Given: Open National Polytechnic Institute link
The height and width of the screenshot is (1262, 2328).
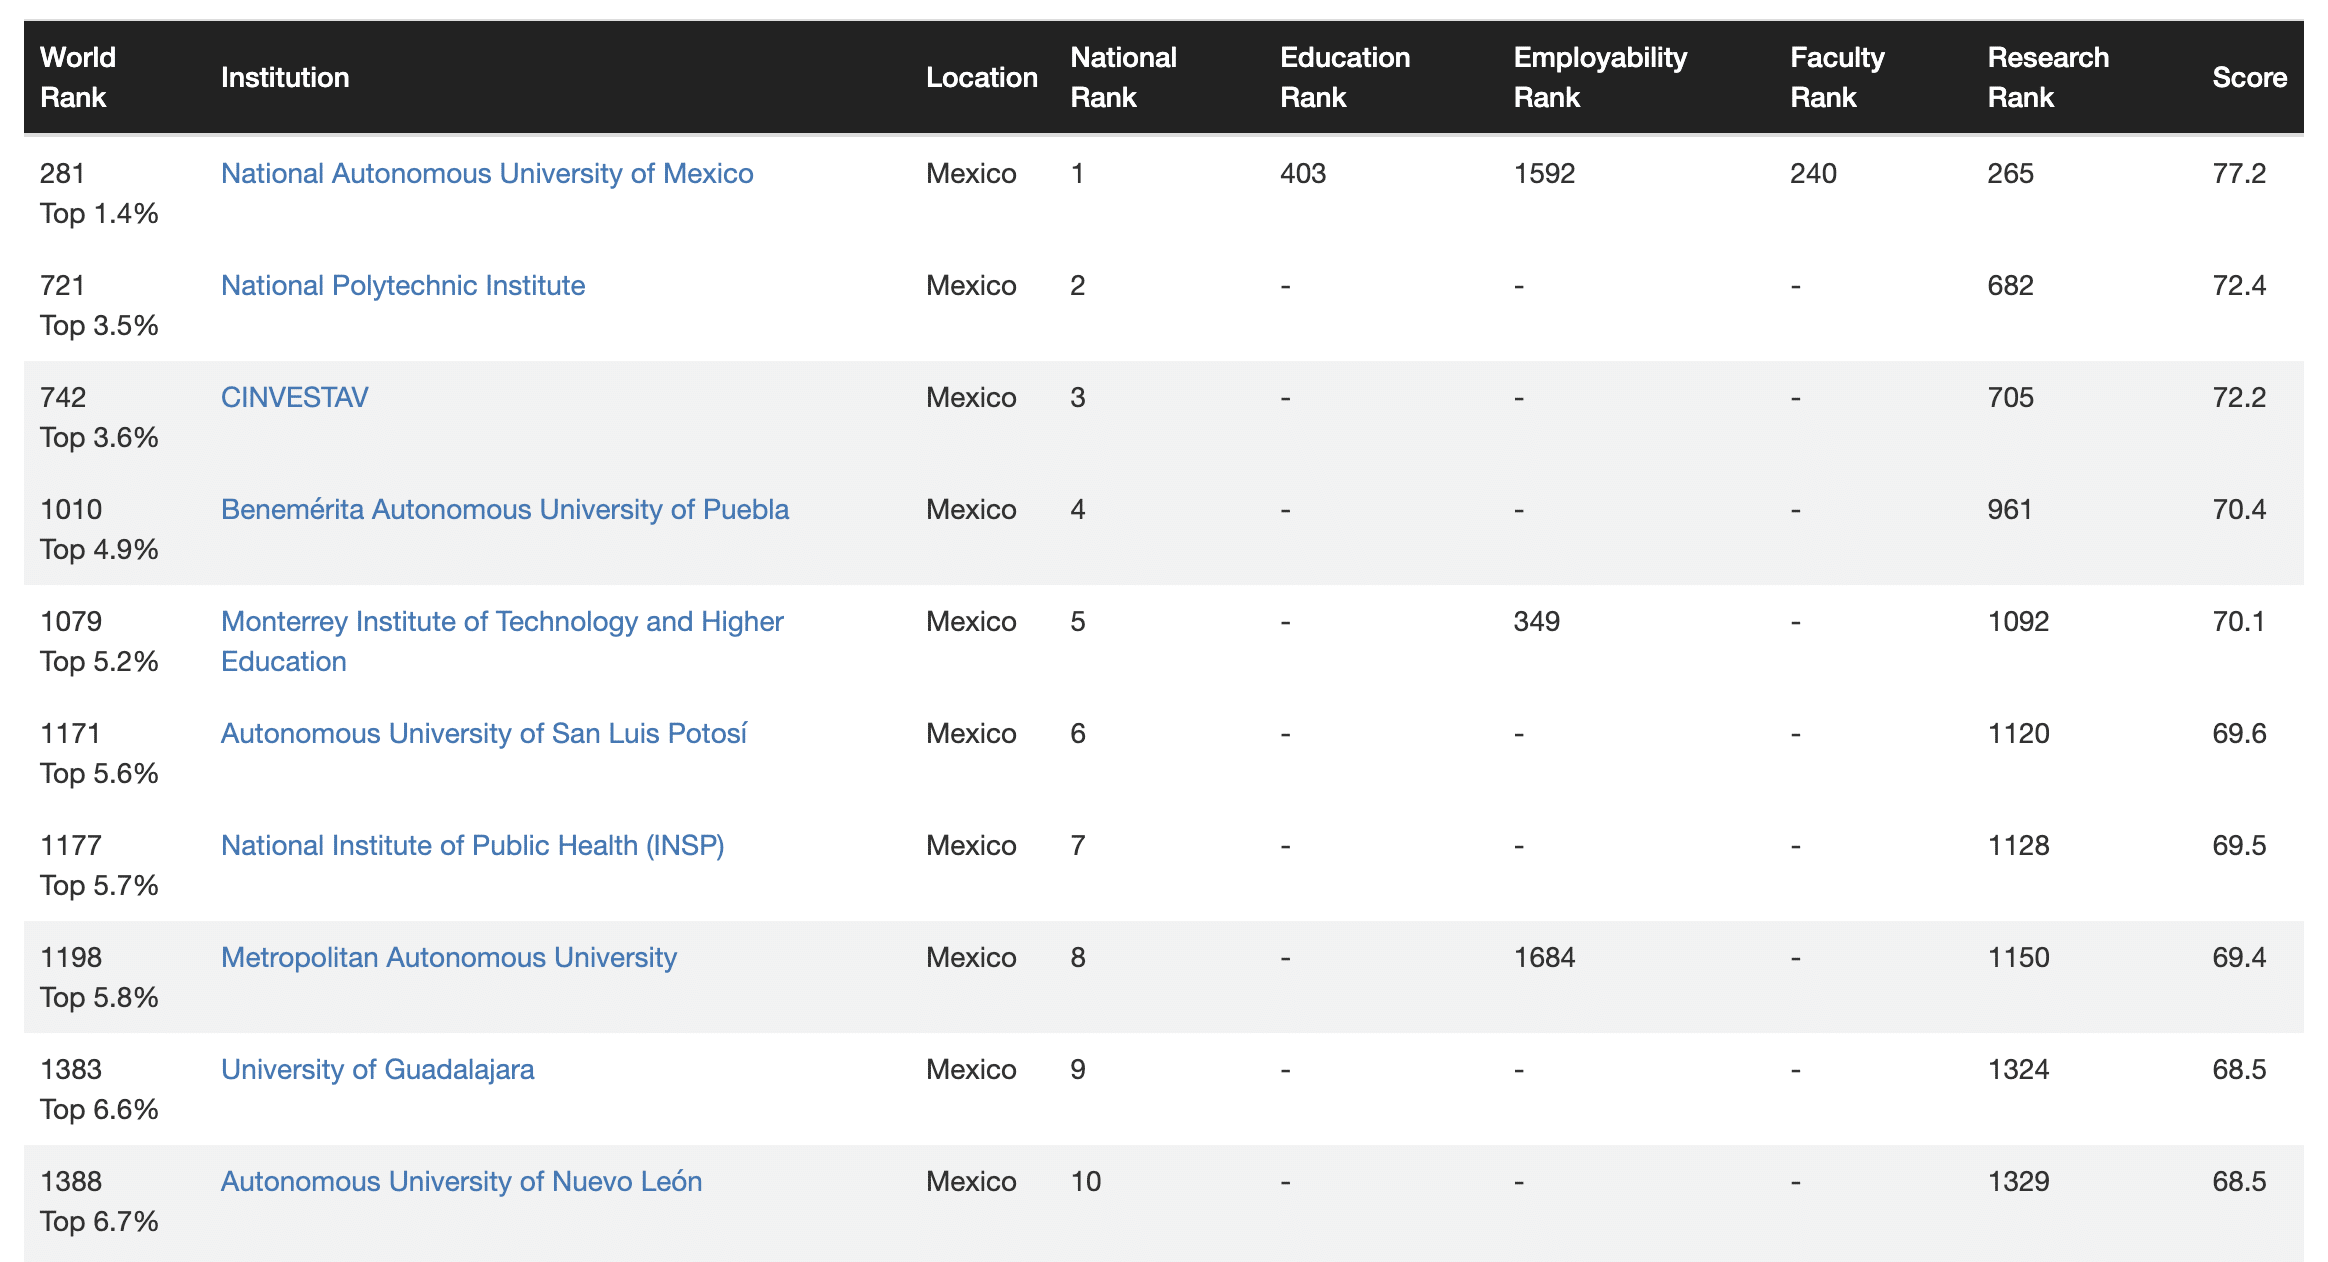Looking at the screenshot, I should tap(403, 285).
